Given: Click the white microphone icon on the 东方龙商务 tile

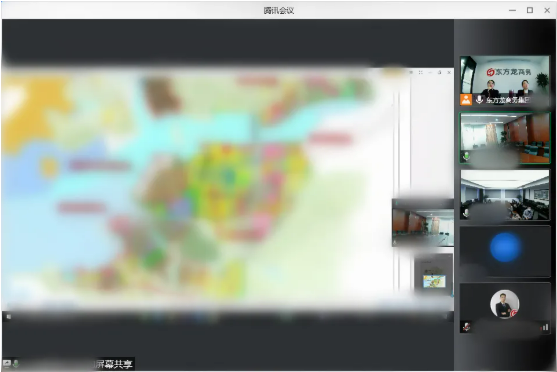Looking at the screenshot, I should tap(479, 100).
